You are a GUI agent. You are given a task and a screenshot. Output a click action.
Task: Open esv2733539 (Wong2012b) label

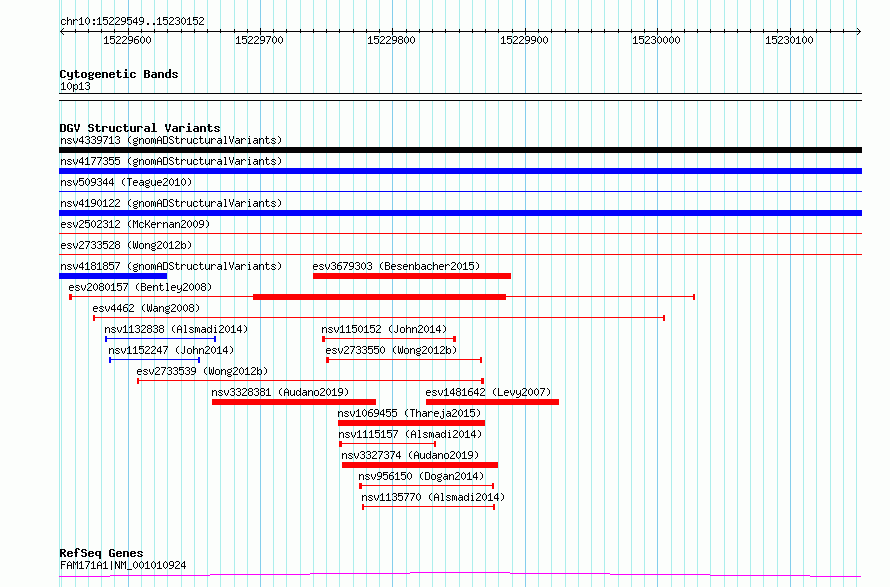(x=202, y=371)
